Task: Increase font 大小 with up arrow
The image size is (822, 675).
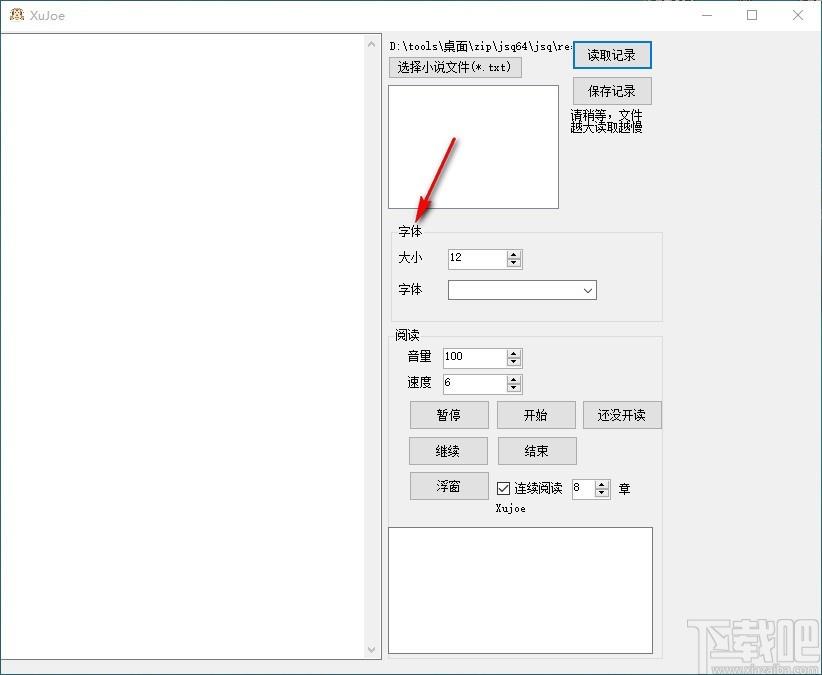Action: pyautogui.click(x=514, y=255)
